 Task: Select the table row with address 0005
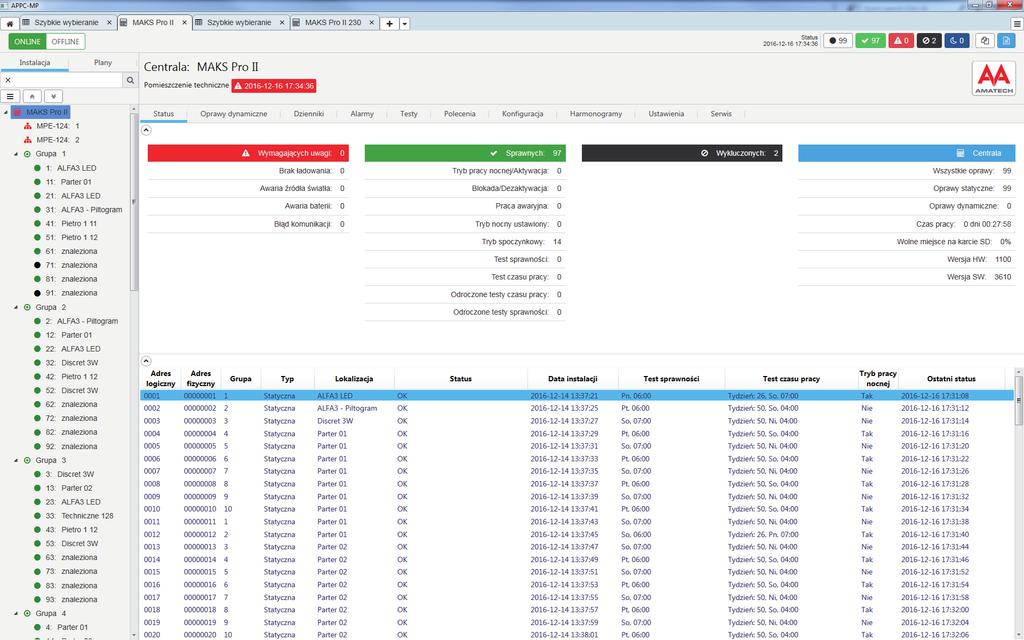pyautogui.click(x=577, y=446)
